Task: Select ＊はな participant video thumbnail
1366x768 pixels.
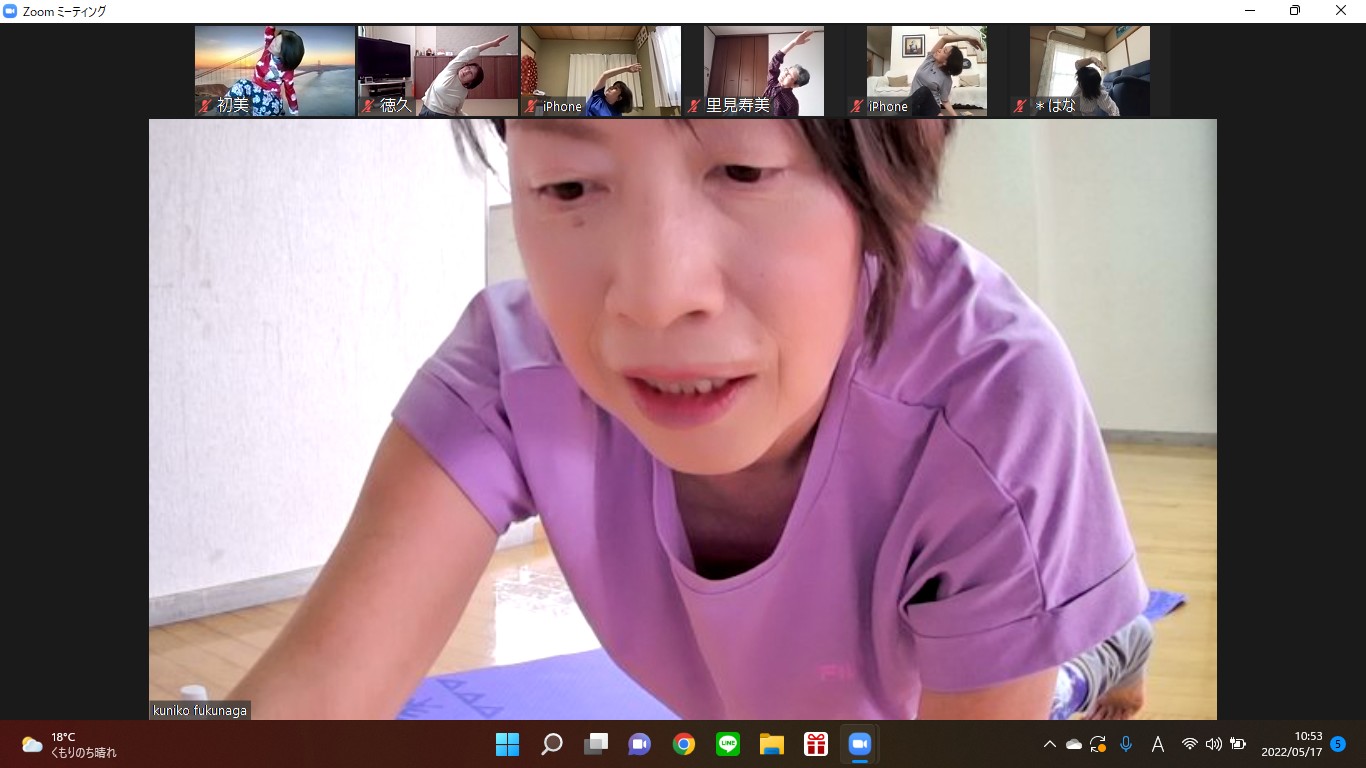Action: click(1090, 71)
